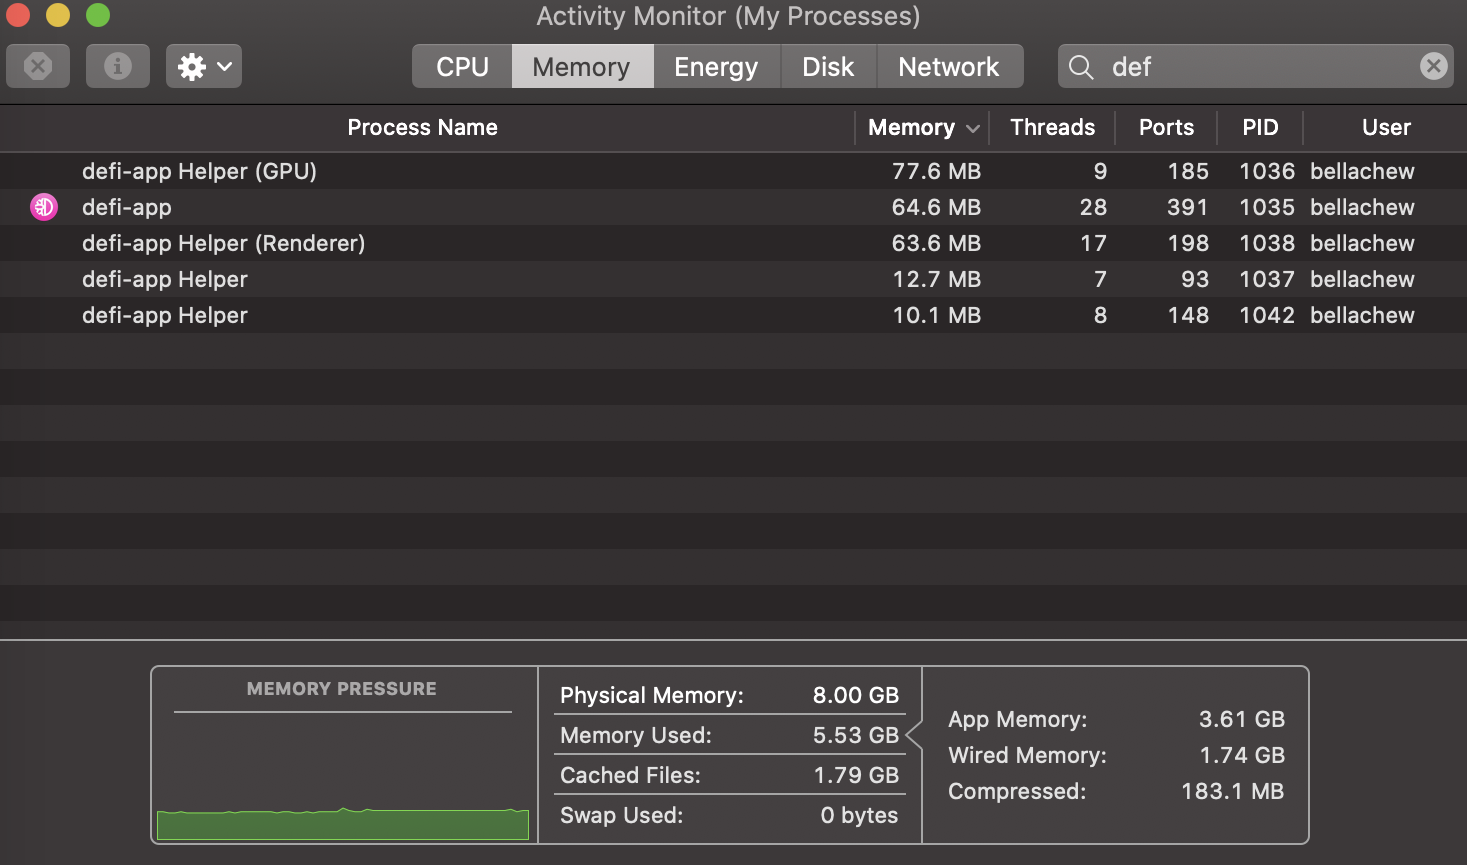Sort by Memory column header
This screenshot has width=1467, height=865.
click(x=911, y=127)
